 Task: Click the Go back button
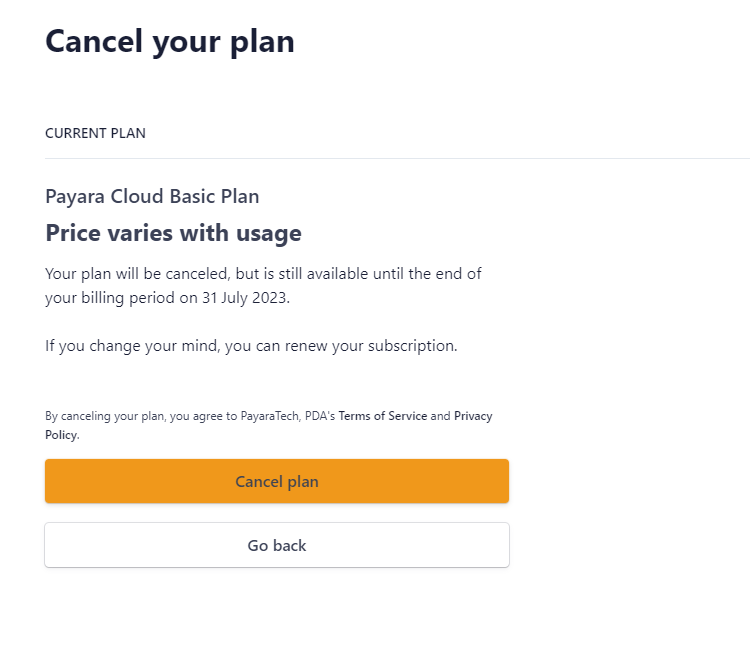coord(277,545)
